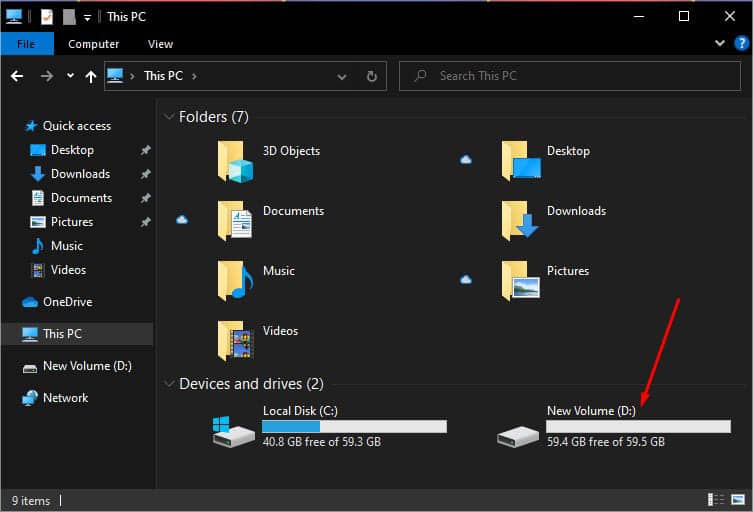
Task: Open the Computer ribbon tab
Action: click(x=94, y=44)
